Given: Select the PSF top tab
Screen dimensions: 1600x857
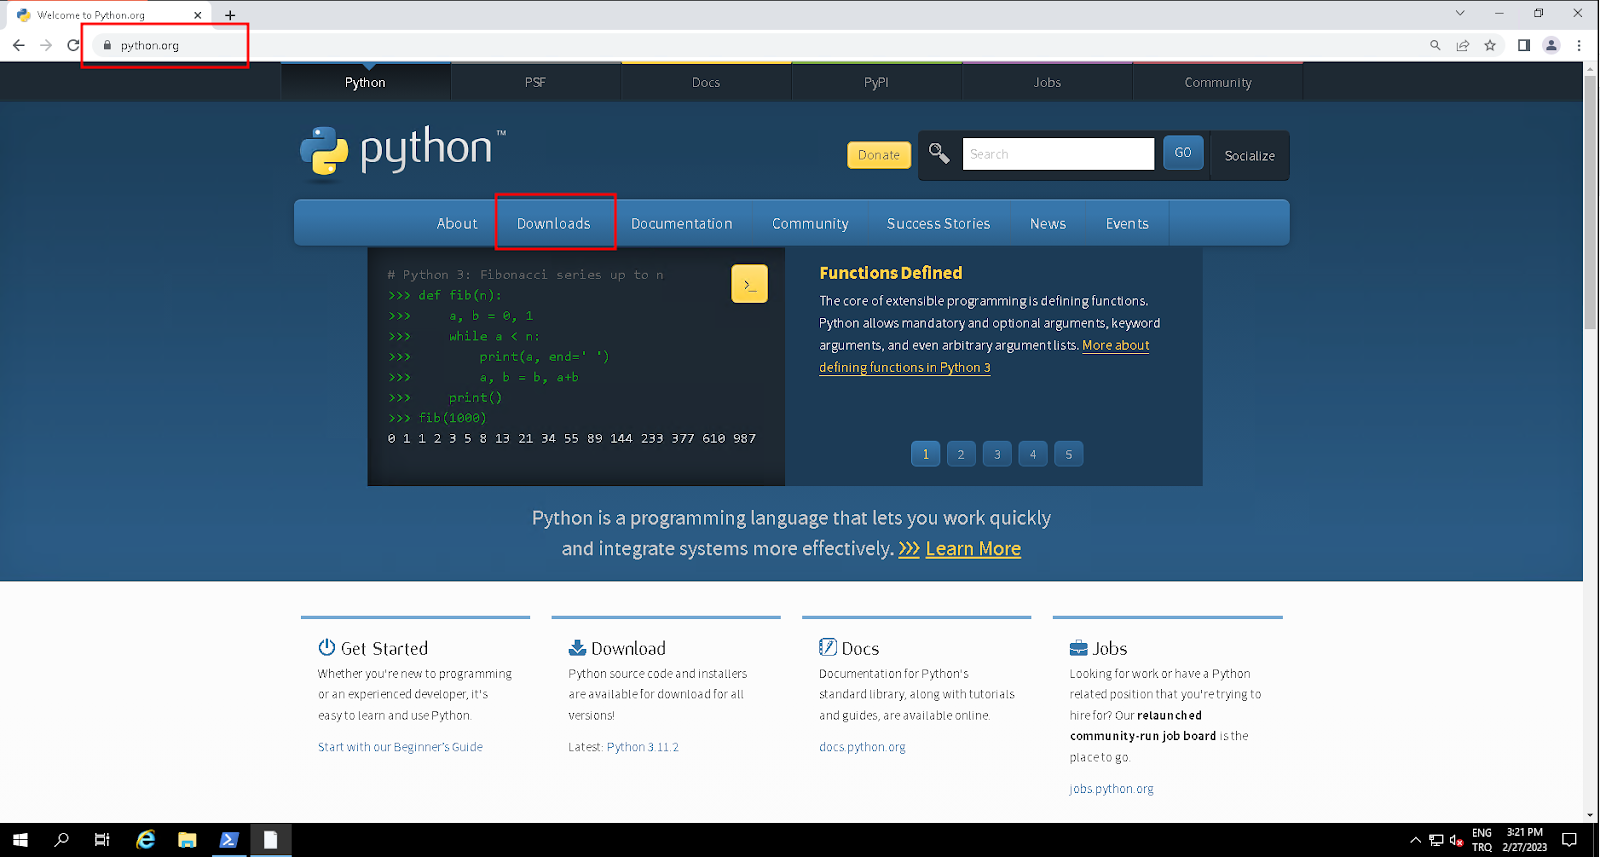Looking at the screenshot, I should point(535,82).
